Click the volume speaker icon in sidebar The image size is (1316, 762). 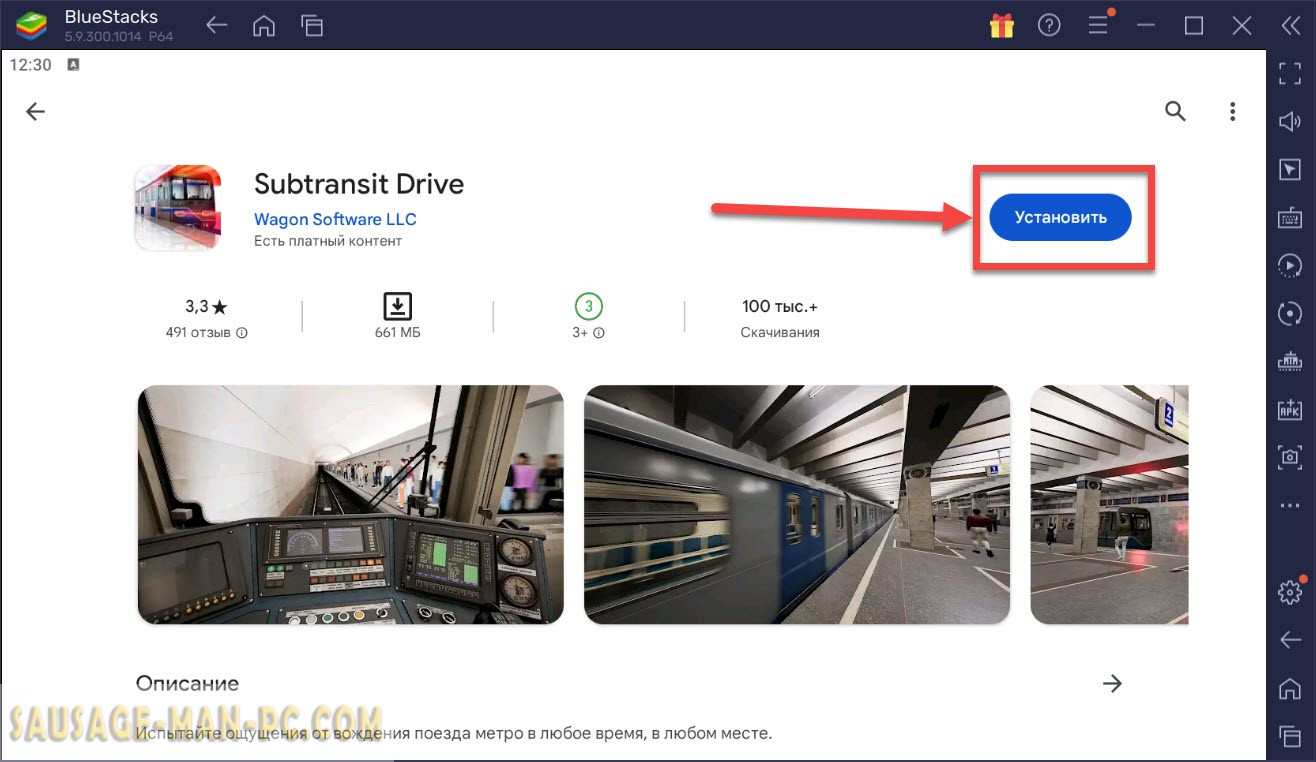tap(1290, 122)
